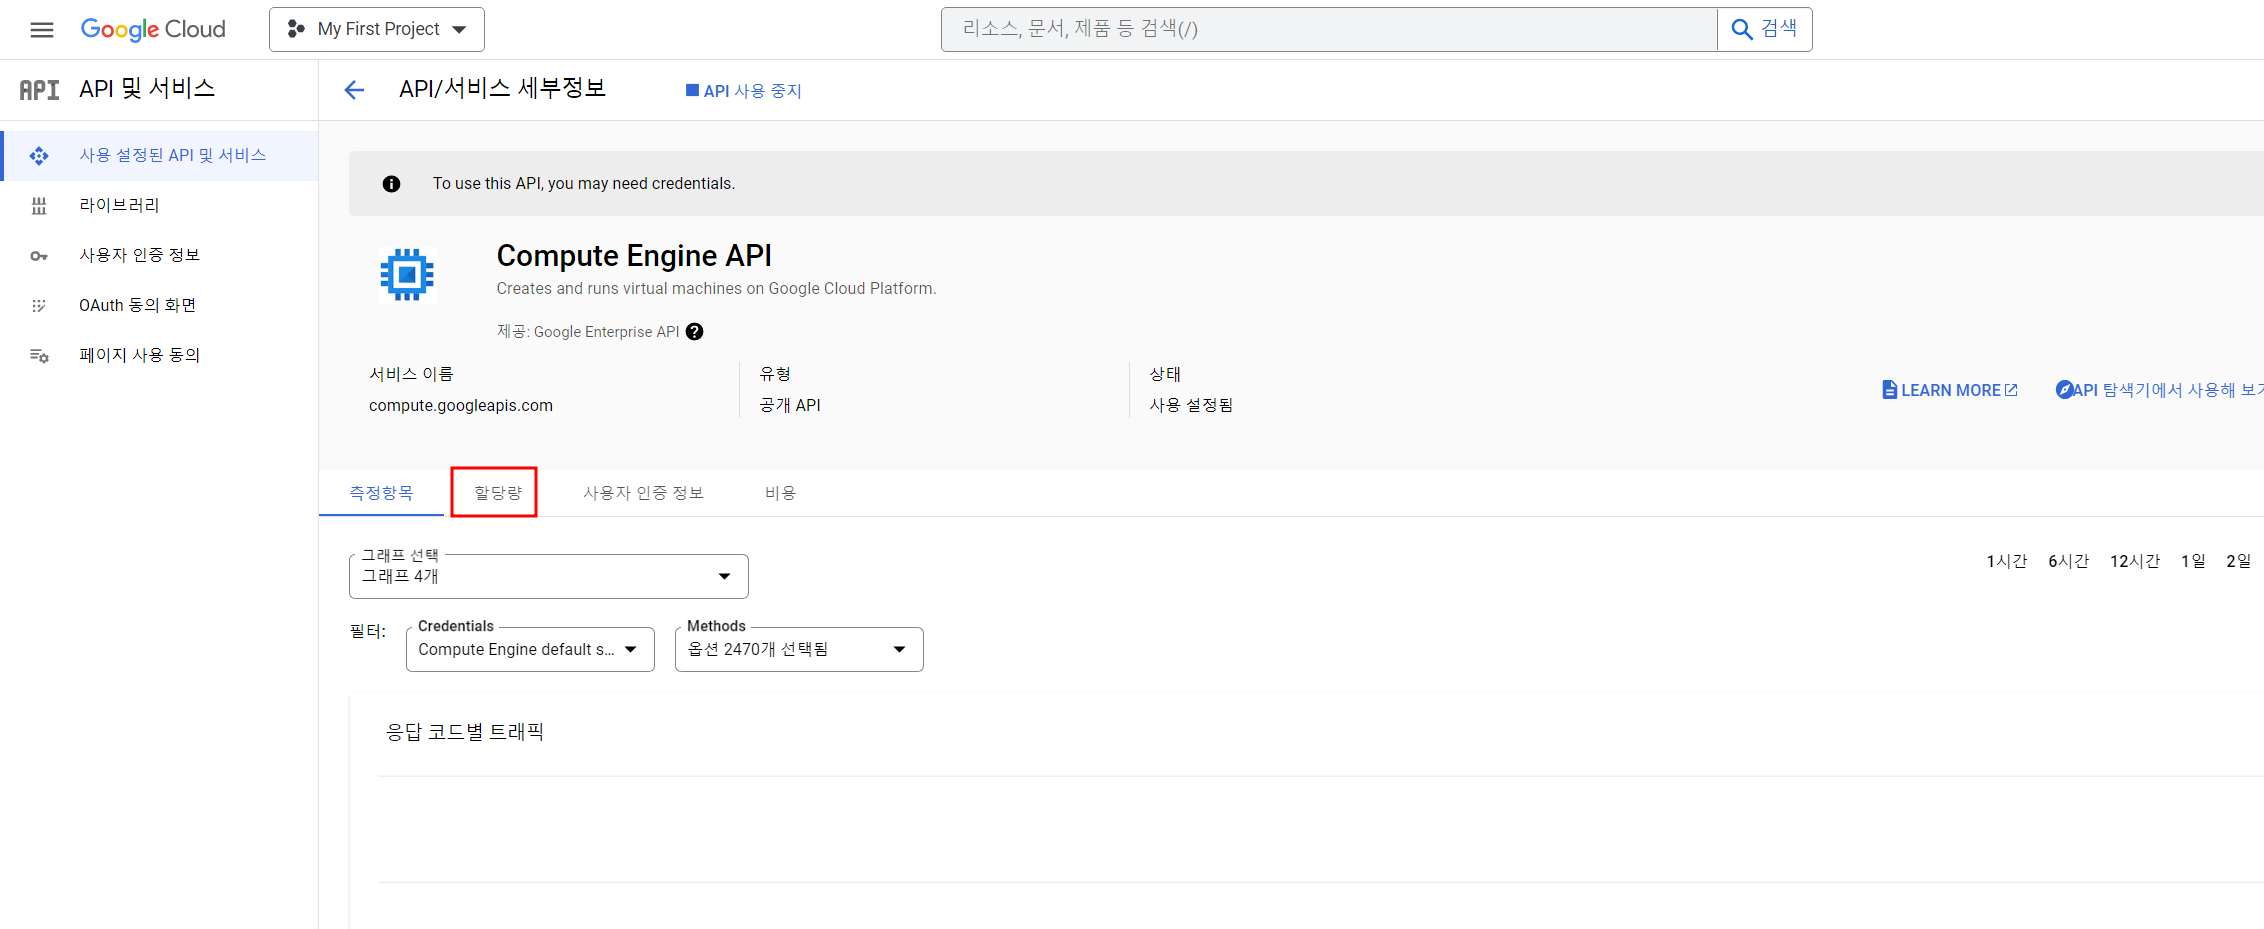The image size is (2264, 929).
Task: Open the My First Project dropdown
Action: click(x=377, y=29)
